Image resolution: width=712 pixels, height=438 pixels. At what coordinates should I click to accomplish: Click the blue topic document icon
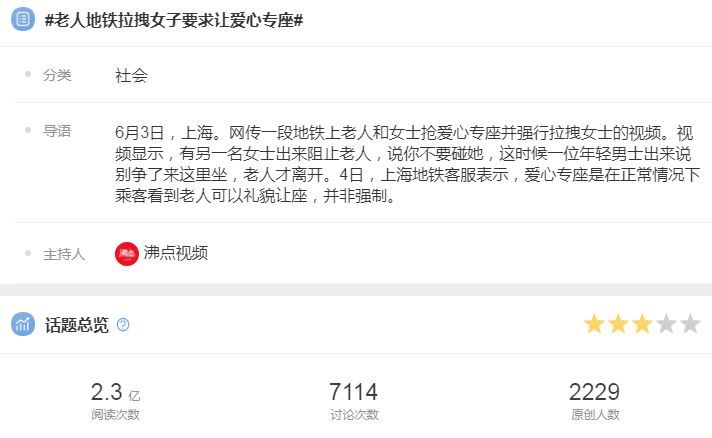tap(23, 19)
